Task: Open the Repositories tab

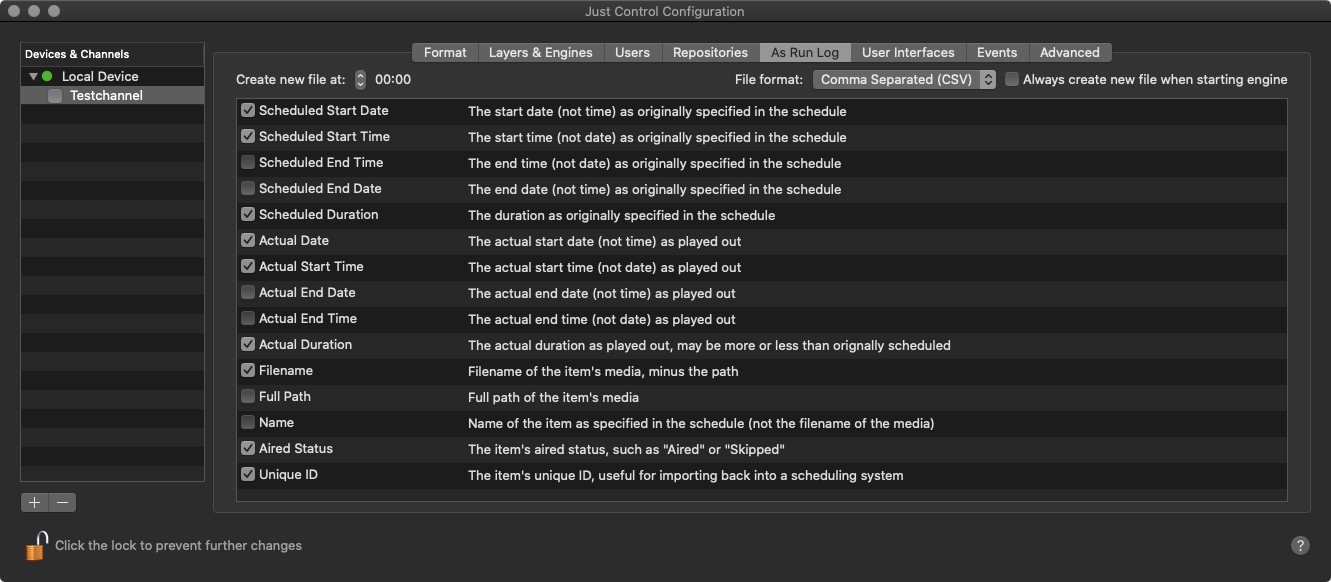Action: (710, 52)
